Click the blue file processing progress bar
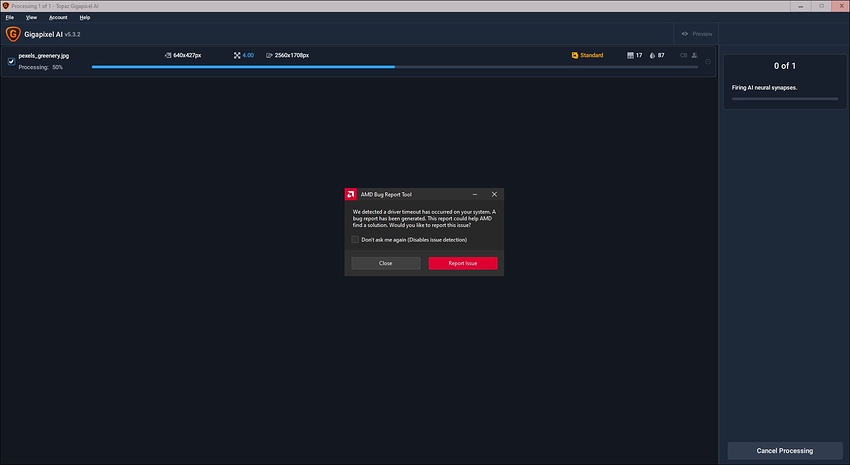Screen dimensions: 850x465 tap(395, 67)
